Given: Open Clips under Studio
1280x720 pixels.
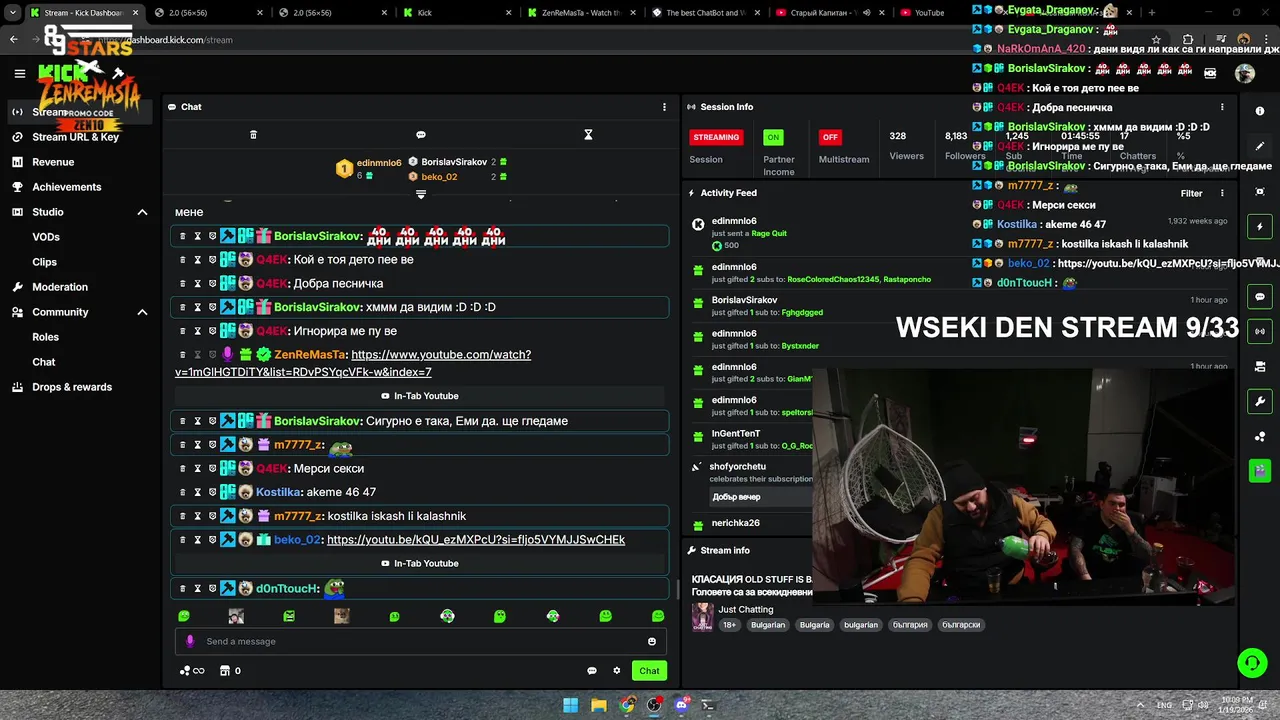Looking at the screenshot, I should coord(44,262).
